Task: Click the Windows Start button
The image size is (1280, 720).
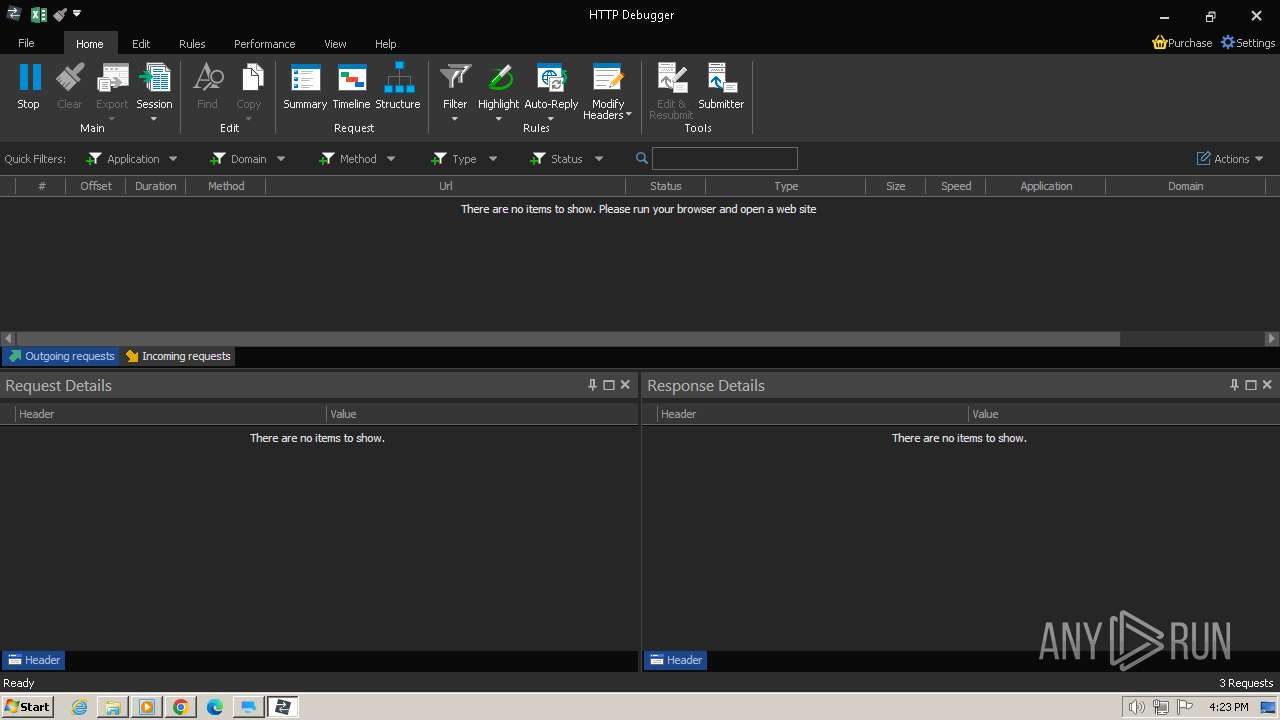Action: coord(28,707)
